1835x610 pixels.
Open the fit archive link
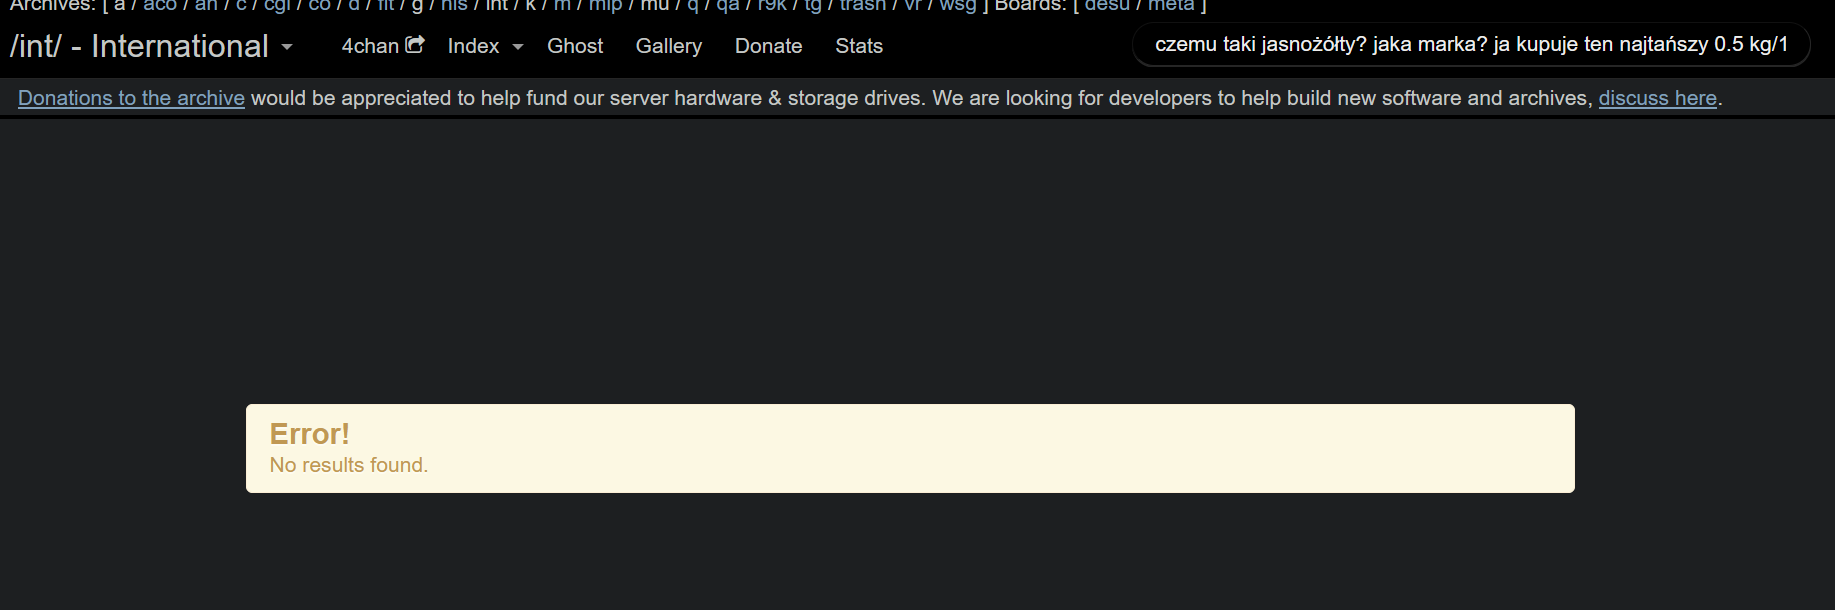[386, 5]
